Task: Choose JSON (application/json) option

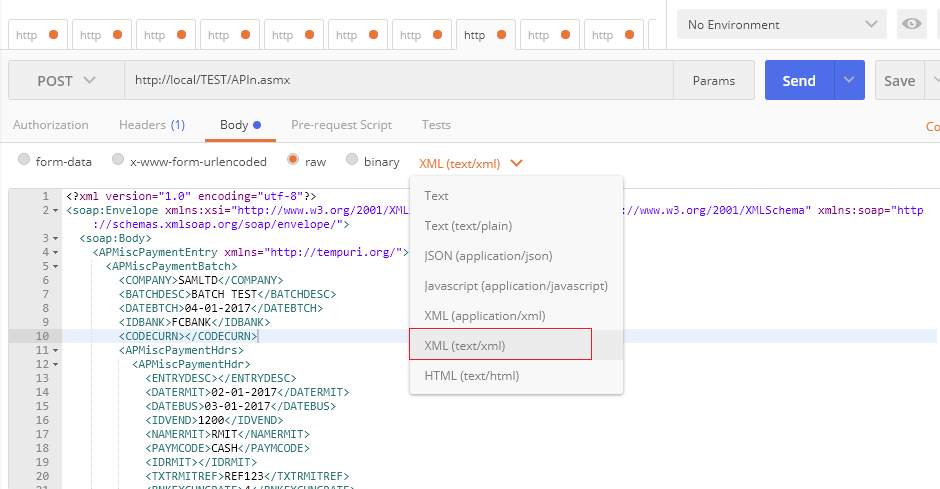Action: tap(516, 255)
